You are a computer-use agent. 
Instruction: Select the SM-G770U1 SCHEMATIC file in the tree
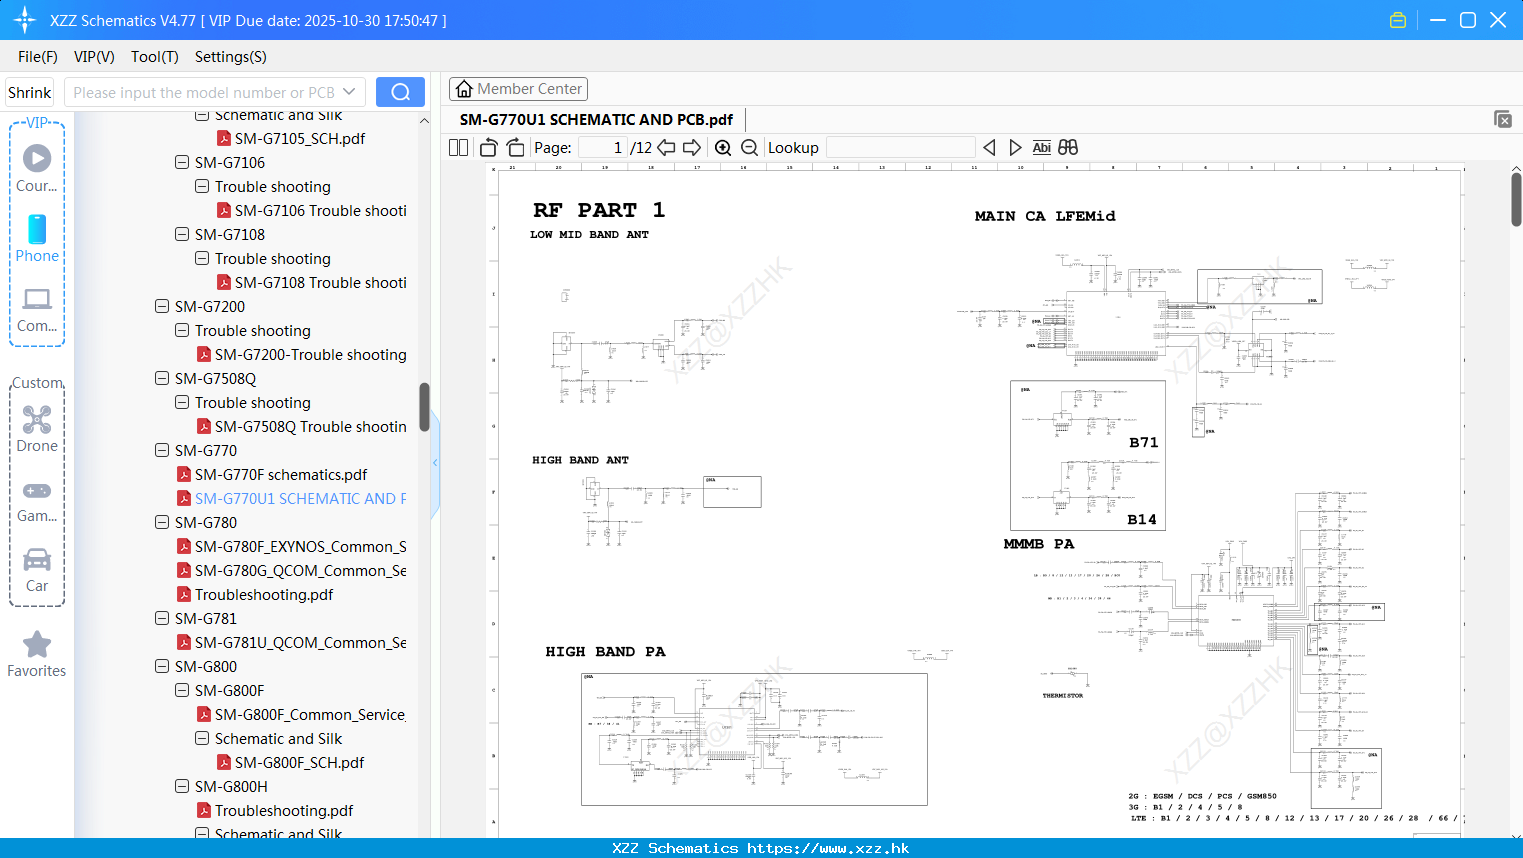pyautogui.click(x=291, y=498)
